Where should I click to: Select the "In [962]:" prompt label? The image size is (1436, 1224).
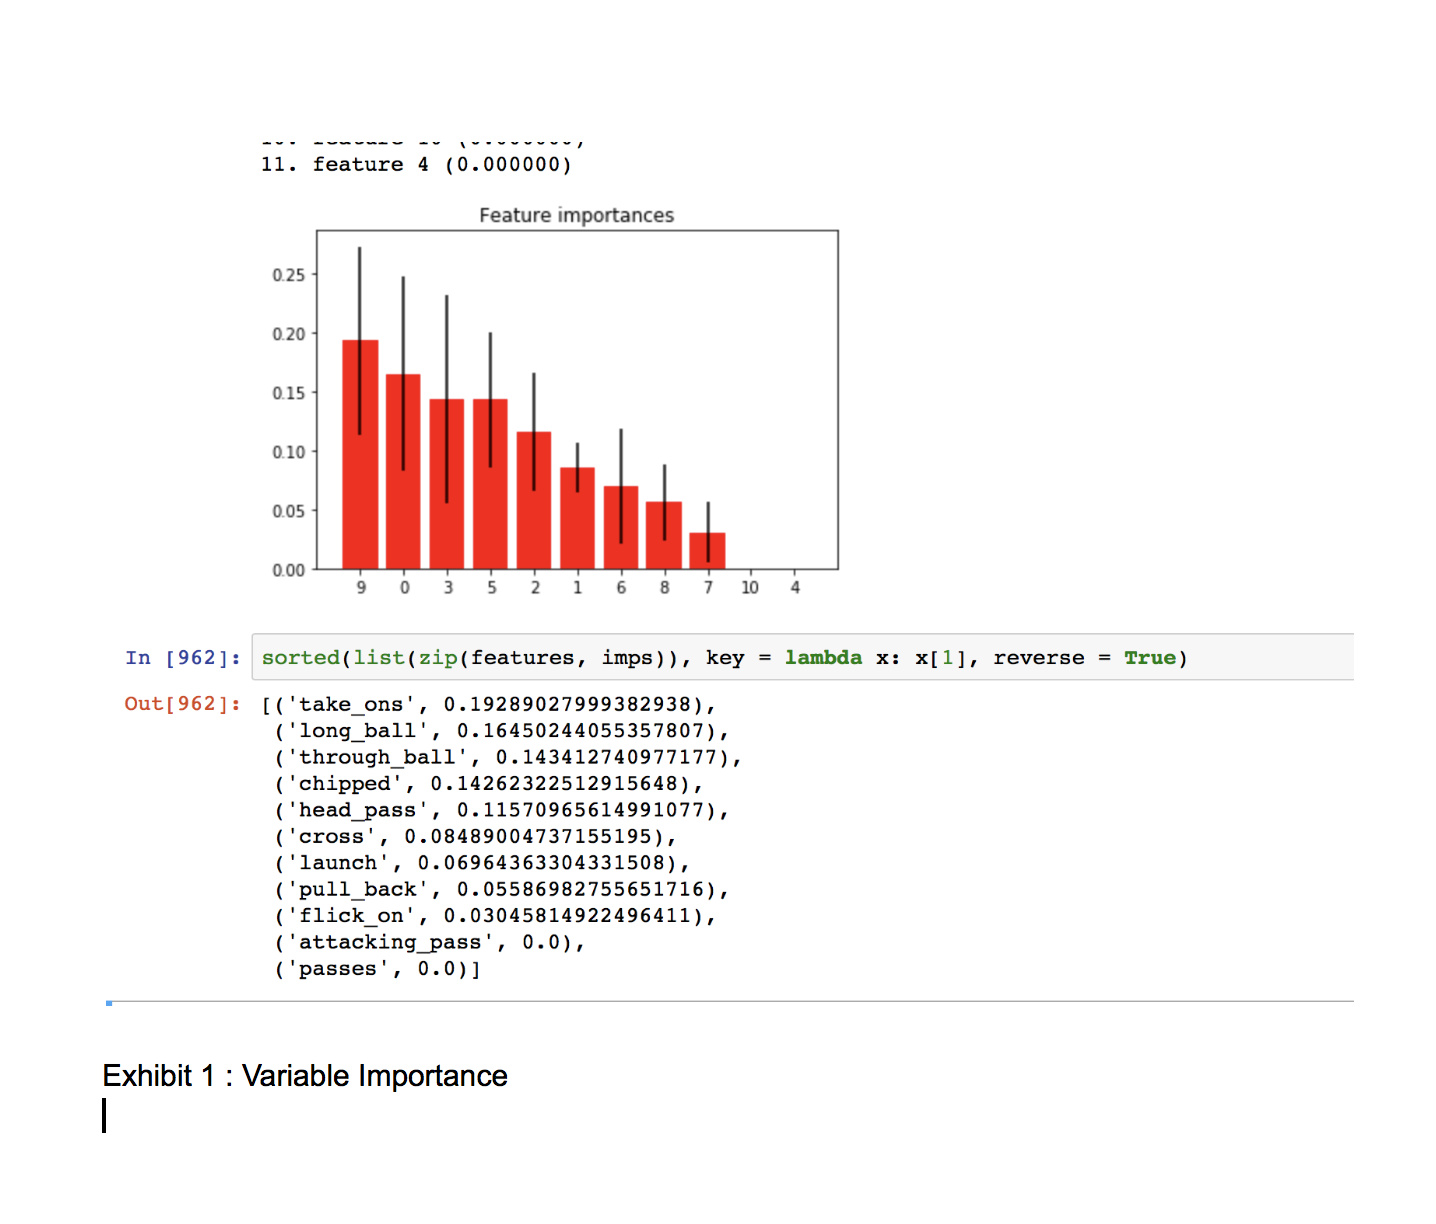click(x=183, y=657)
